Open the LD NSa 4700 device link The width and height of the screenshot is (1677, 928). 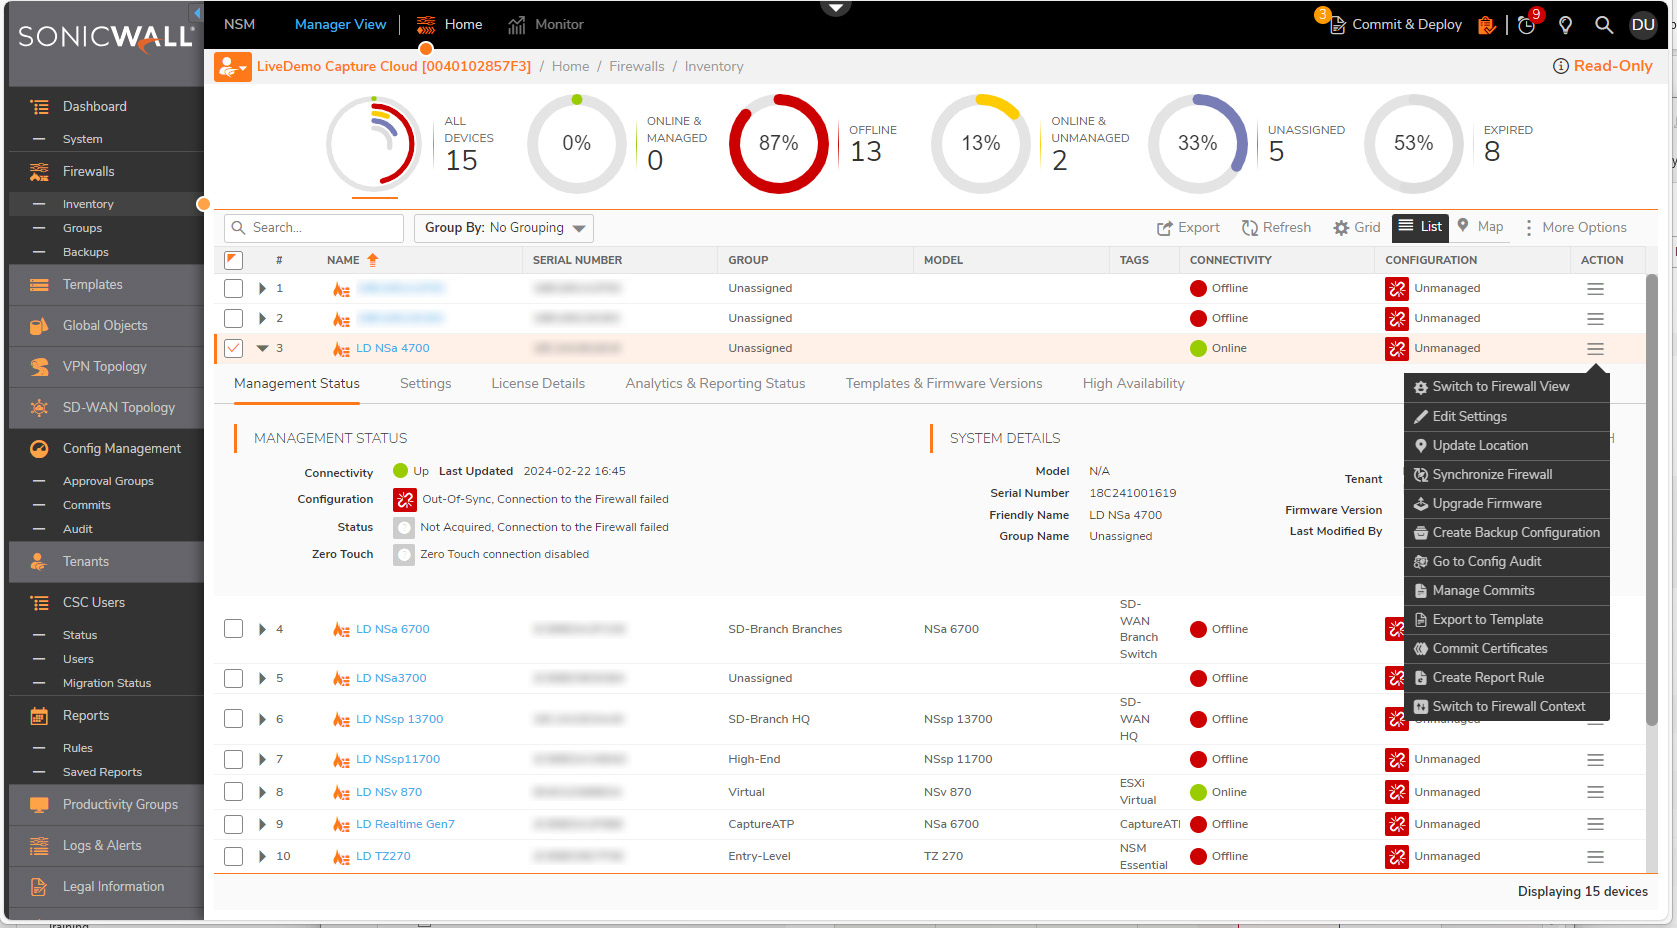click(x=393, y=349)
